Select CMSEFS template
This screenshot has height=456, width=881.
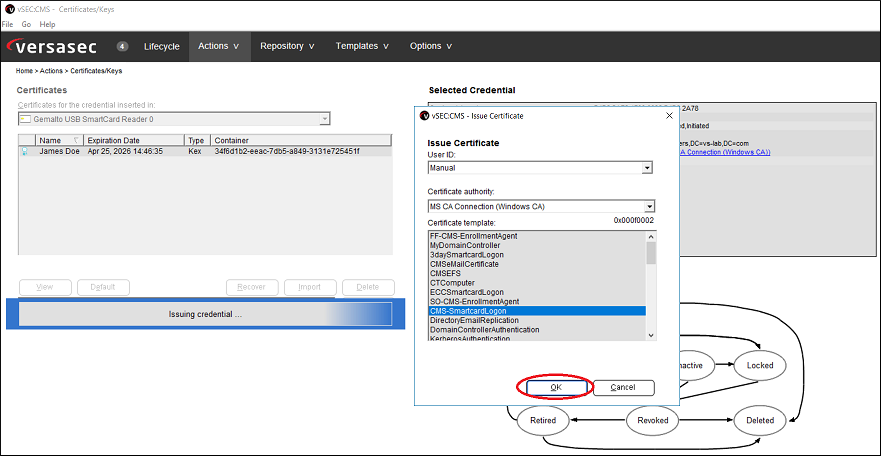[537, 273]
